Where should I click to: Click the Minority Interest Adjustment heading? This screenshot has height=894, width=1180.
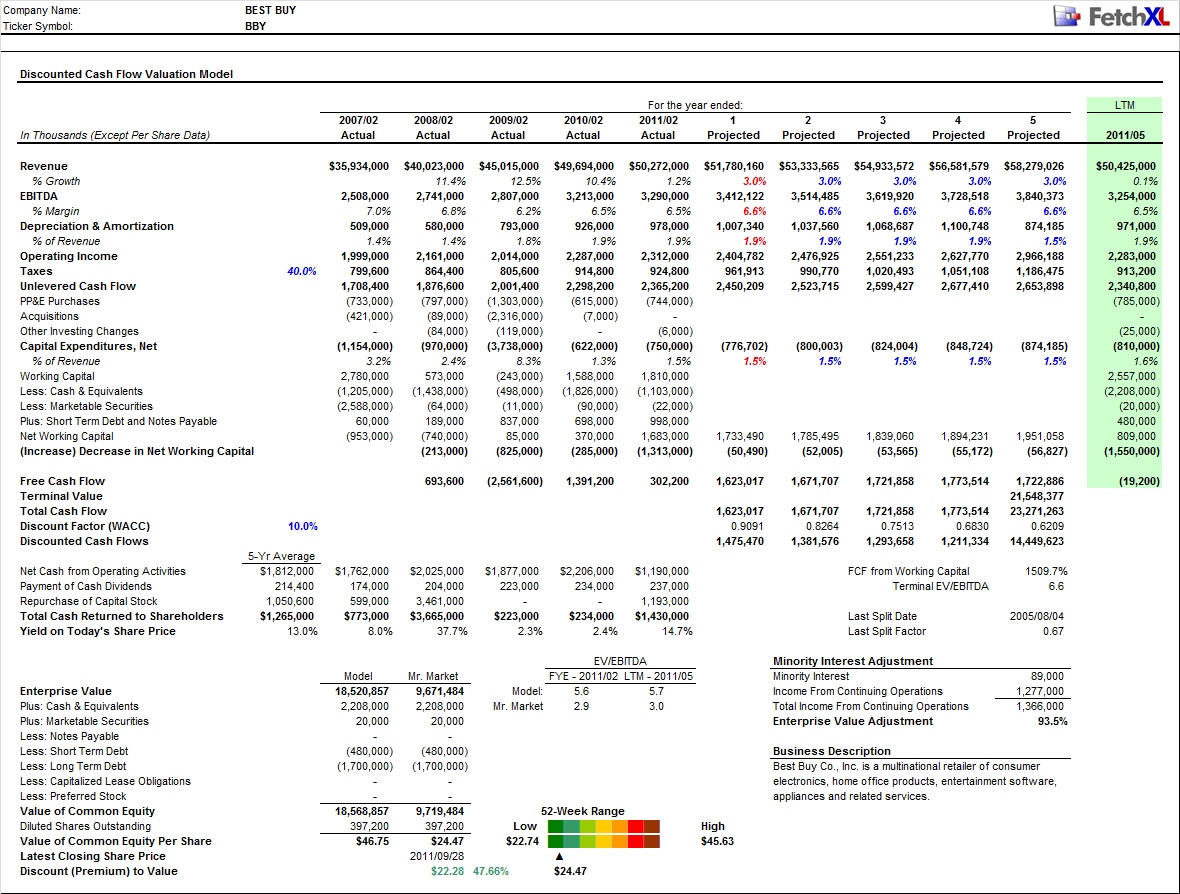point(853,661)
